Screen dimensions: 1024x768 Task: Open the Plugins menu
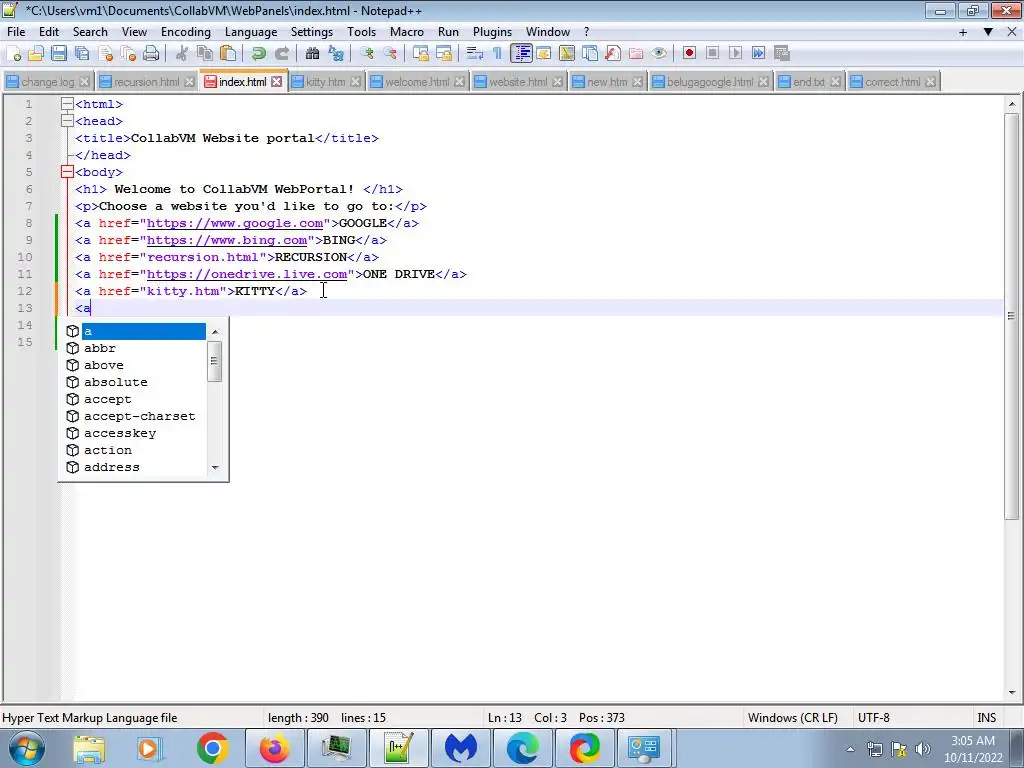(492, 32)
